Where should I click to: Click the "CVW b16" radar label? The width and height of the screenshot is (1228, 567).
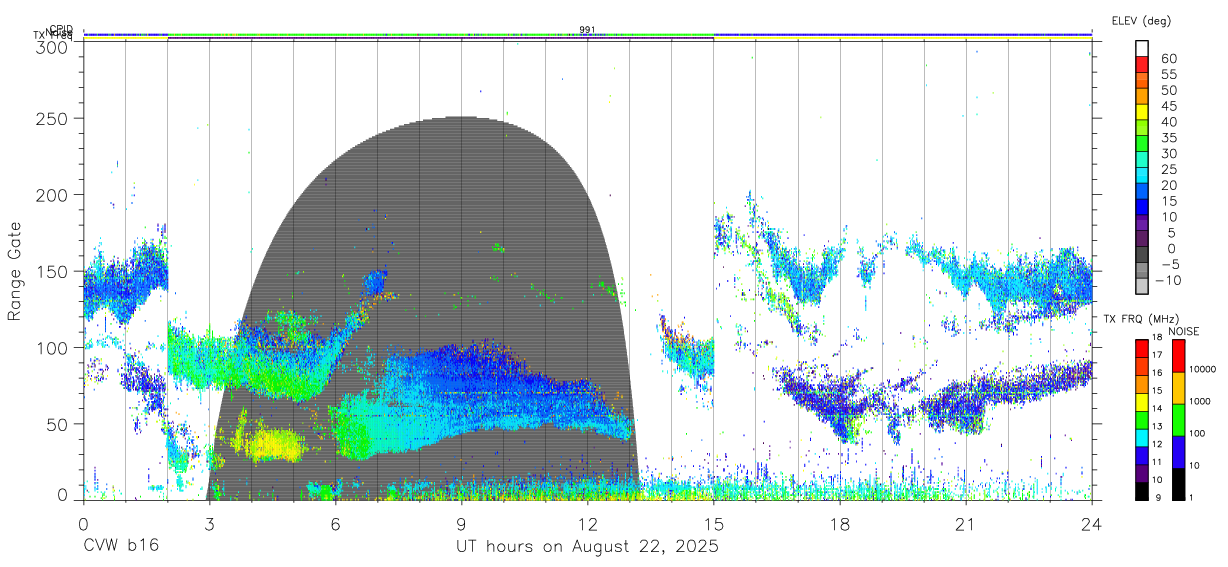[x=120, y=547]
